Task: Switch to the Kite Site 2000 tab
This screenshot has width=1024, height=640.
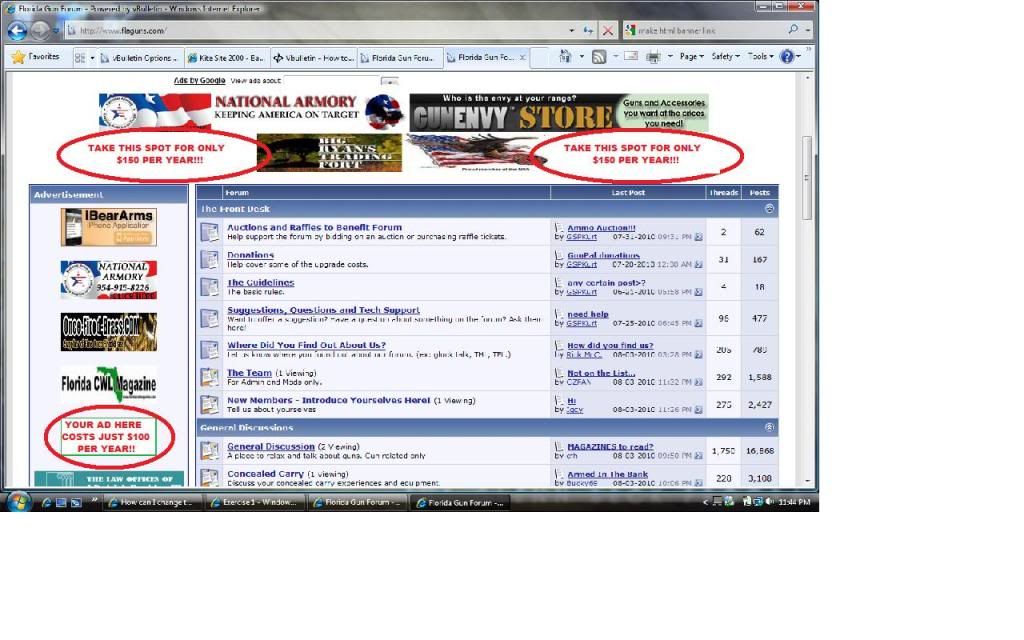Action: coord(226,57)
